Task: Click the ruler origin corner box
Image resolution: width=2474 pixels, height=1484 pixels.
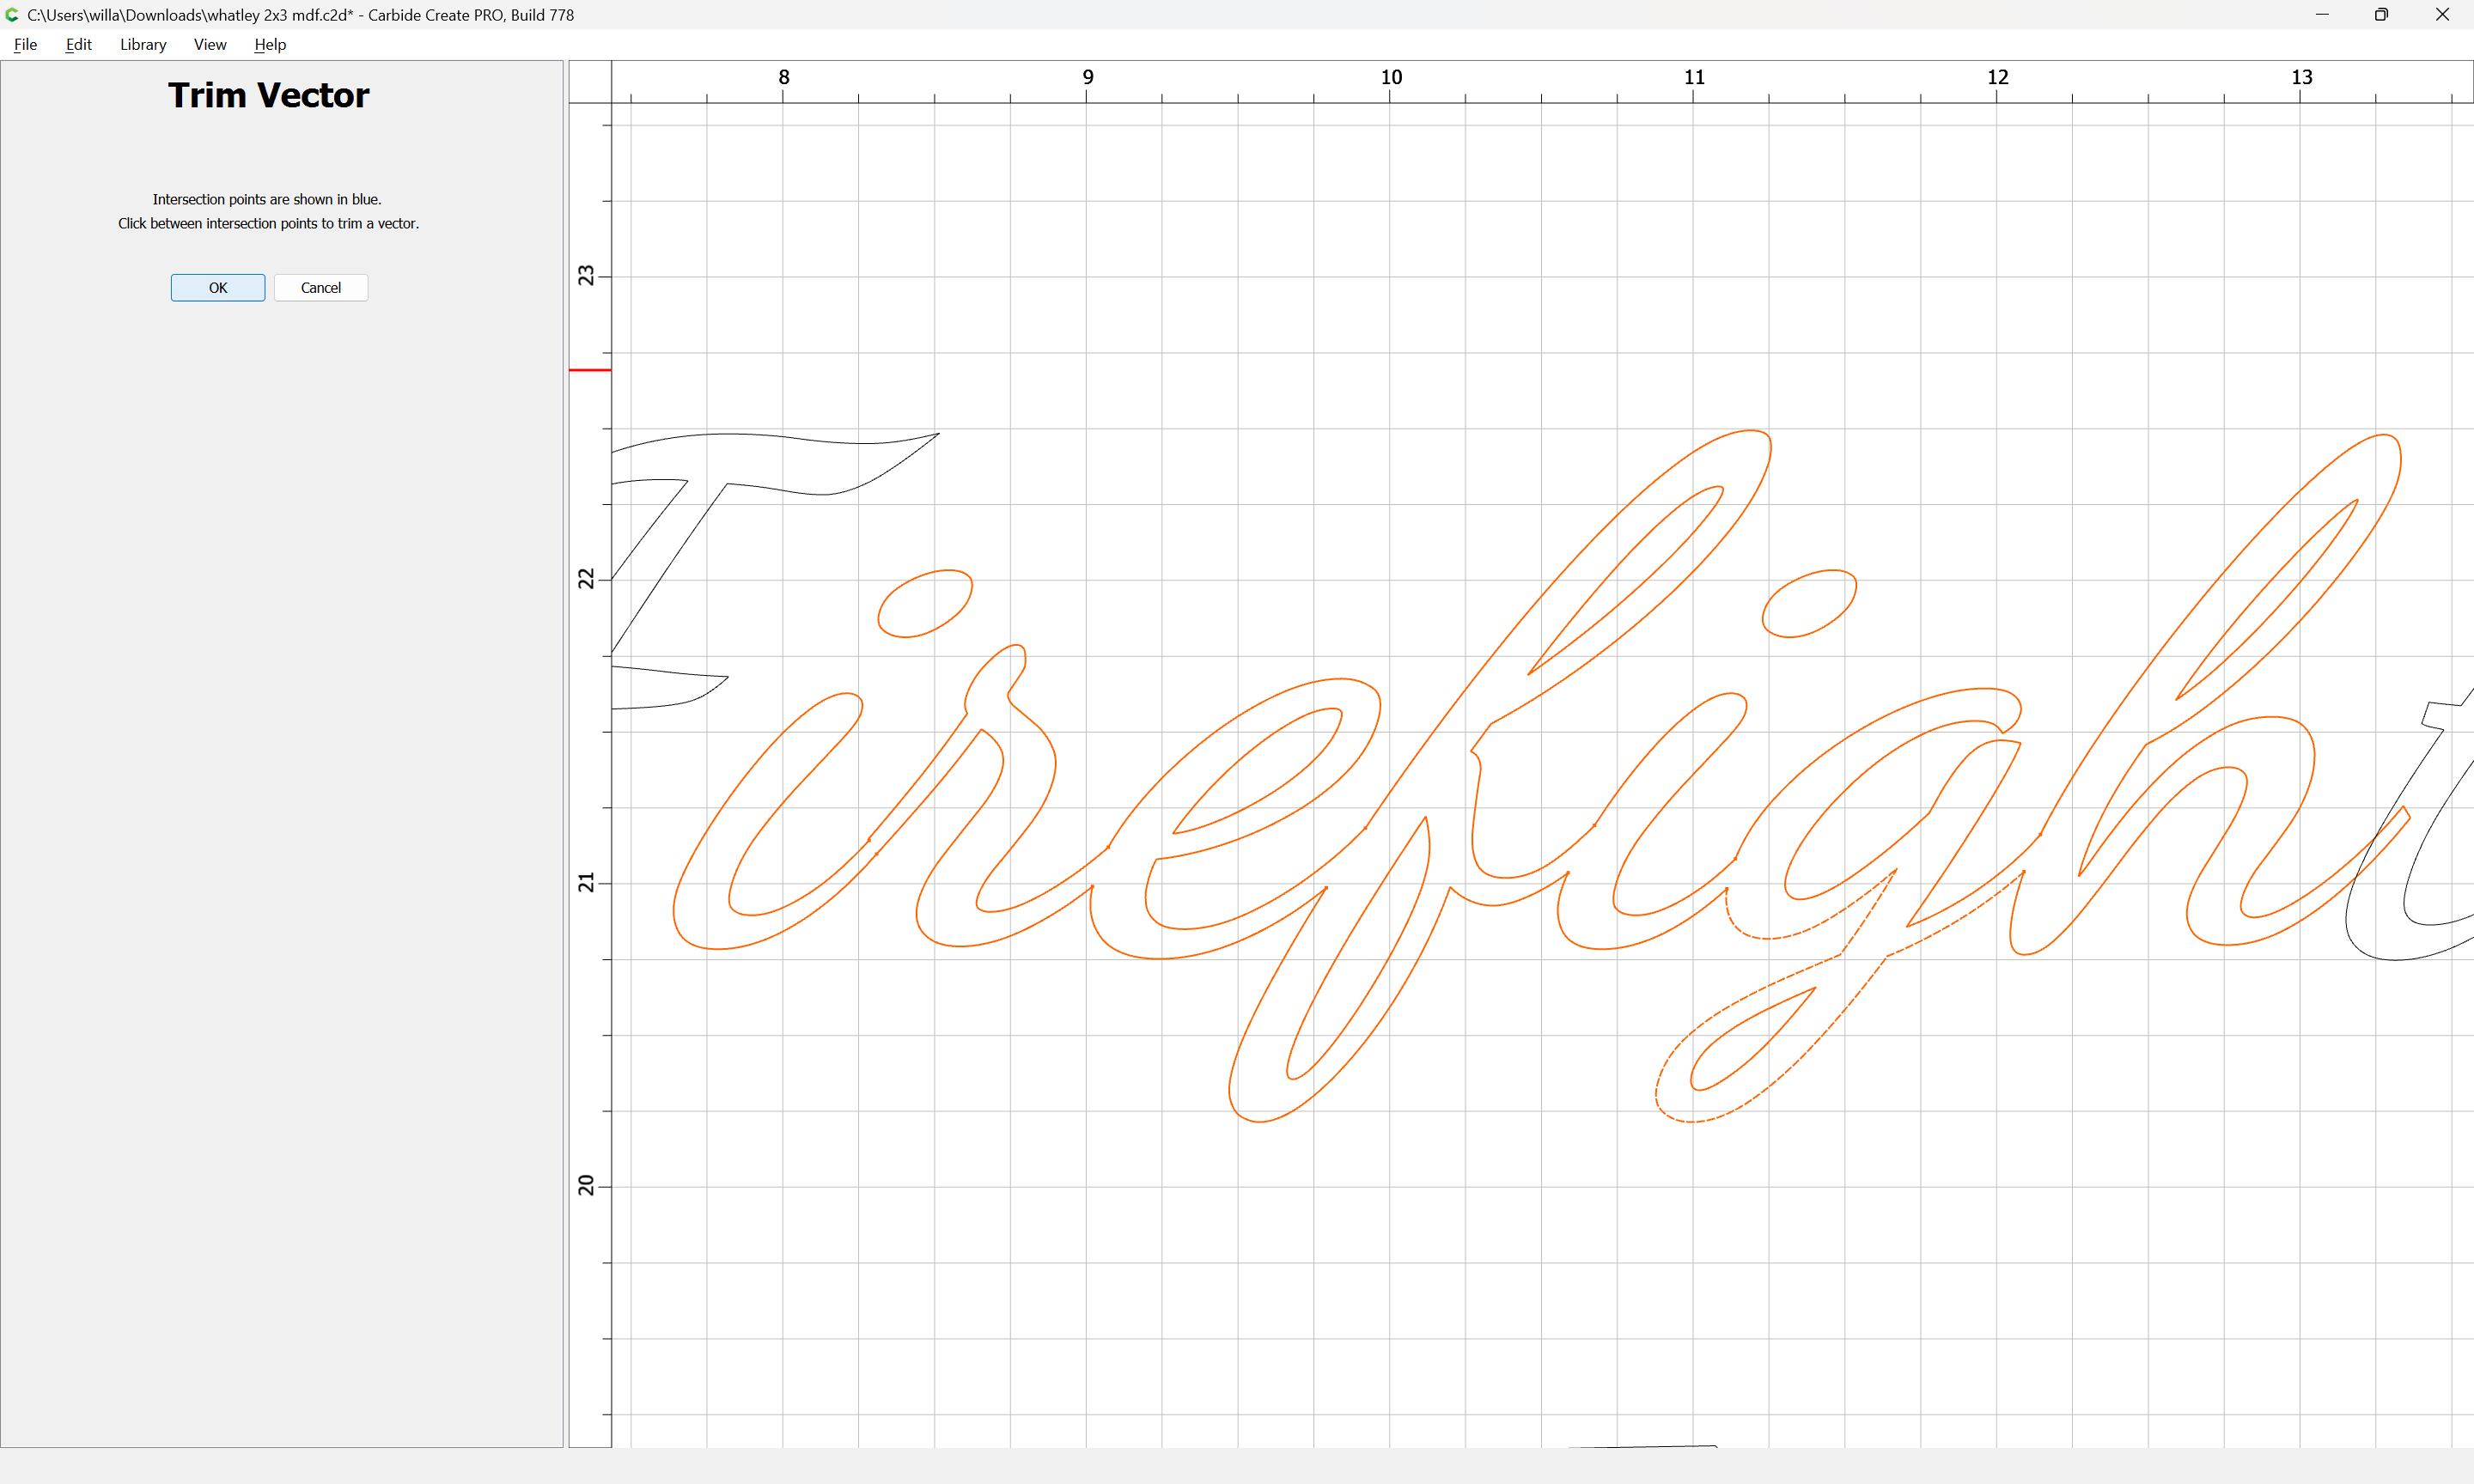Action: coord(590,81)
